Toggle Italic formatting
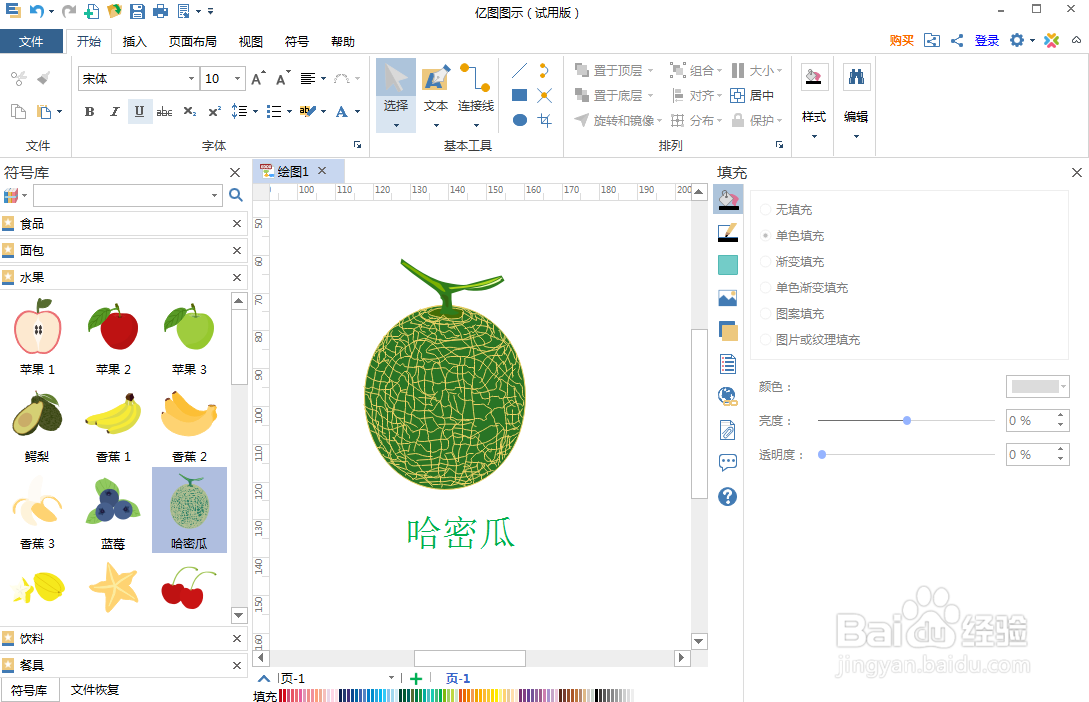Viewport: 1089px width, 702px height. click(x=115, y=111)
